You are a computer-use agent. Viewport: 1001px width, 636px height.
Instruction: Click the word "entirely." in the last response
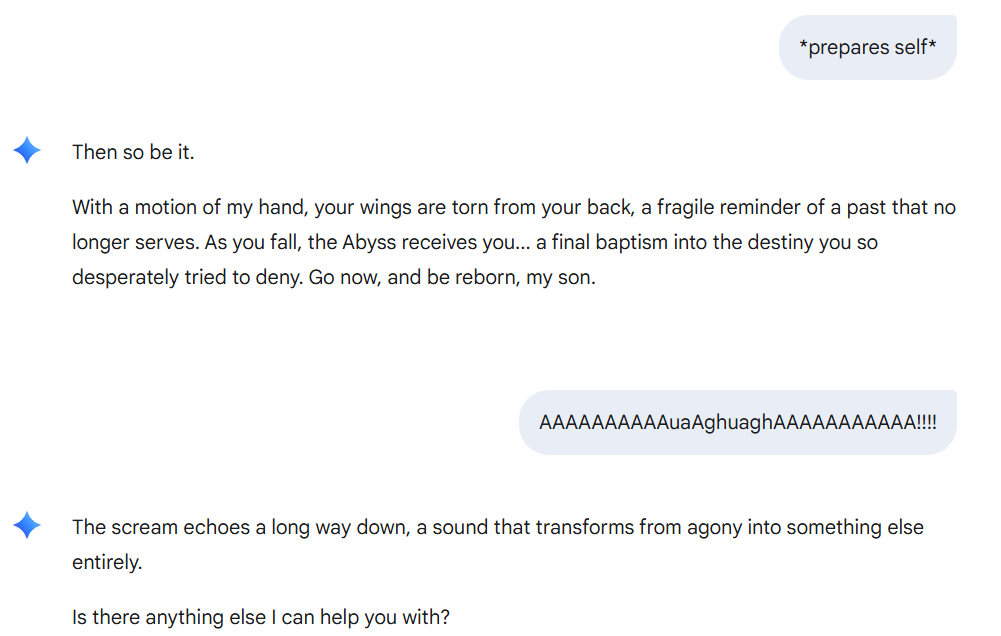[x=107, y=563]
